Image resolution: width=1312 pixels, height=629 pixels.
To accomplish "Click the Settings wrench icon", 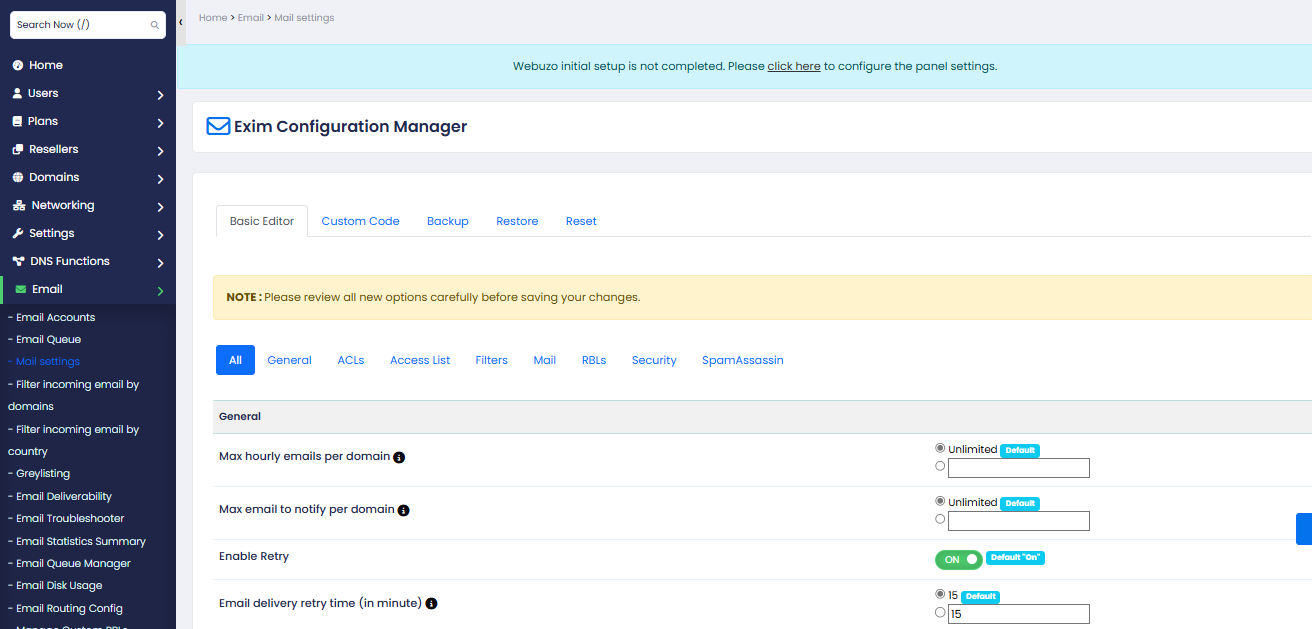I will pyautogui.click(x=18, y=233).
